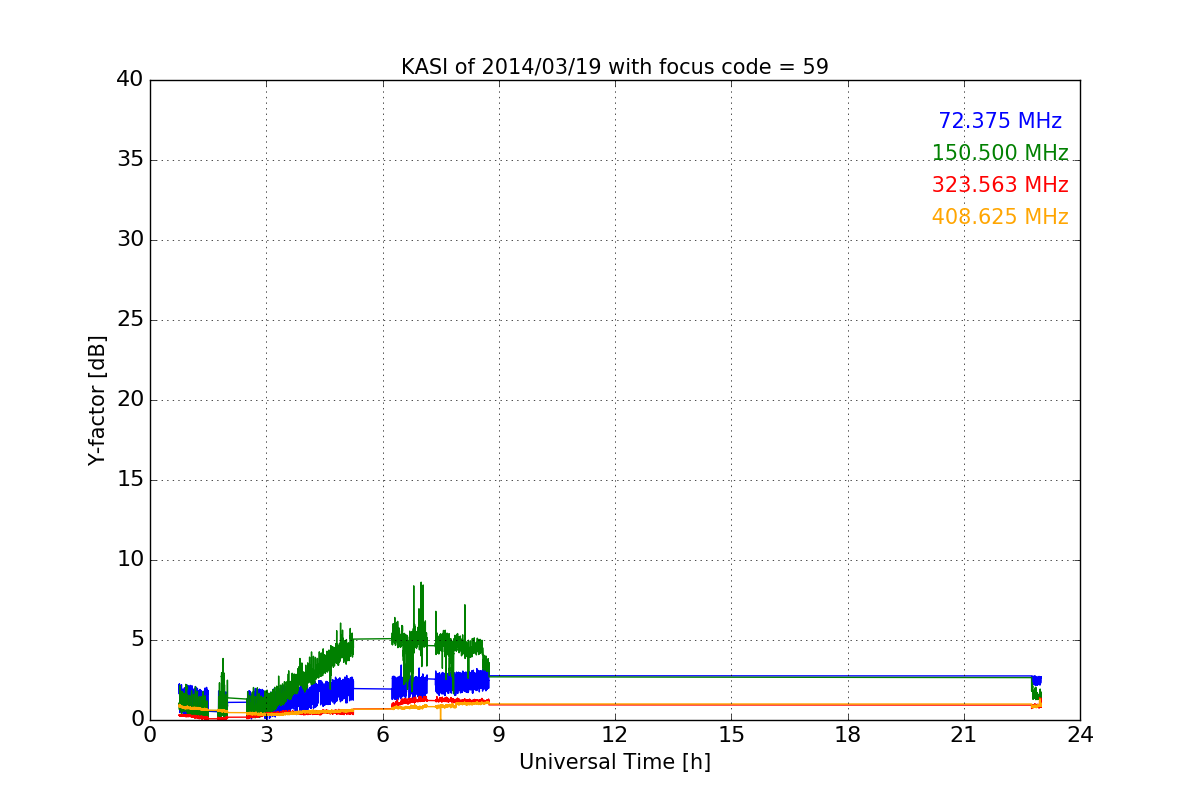The height and width of the screenshot is (800, 1200).
Task: Click x-axis tick label 21
Action: (964, 735)
